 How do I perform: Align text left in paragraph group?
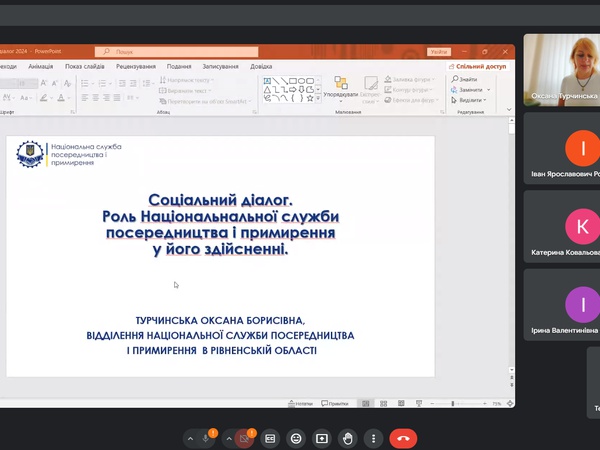pyautogui.click(x=85, y=98)
